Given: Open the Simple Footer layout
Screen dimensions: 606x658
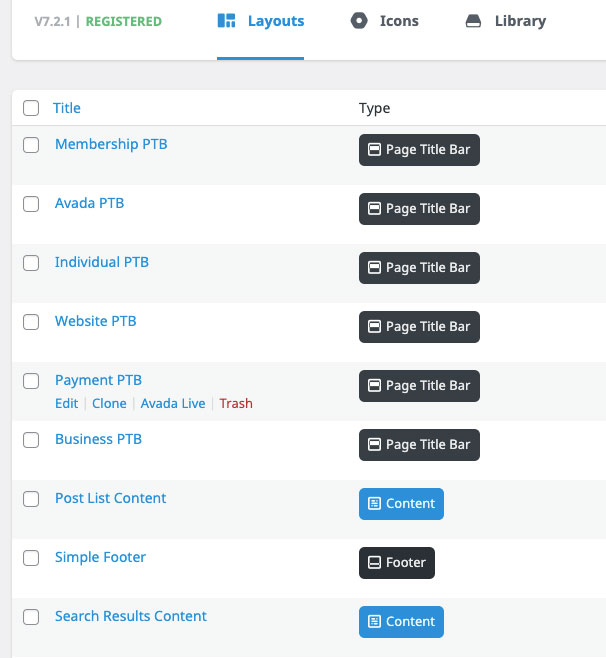Looking at the screenshot, I should click(101, 557).
